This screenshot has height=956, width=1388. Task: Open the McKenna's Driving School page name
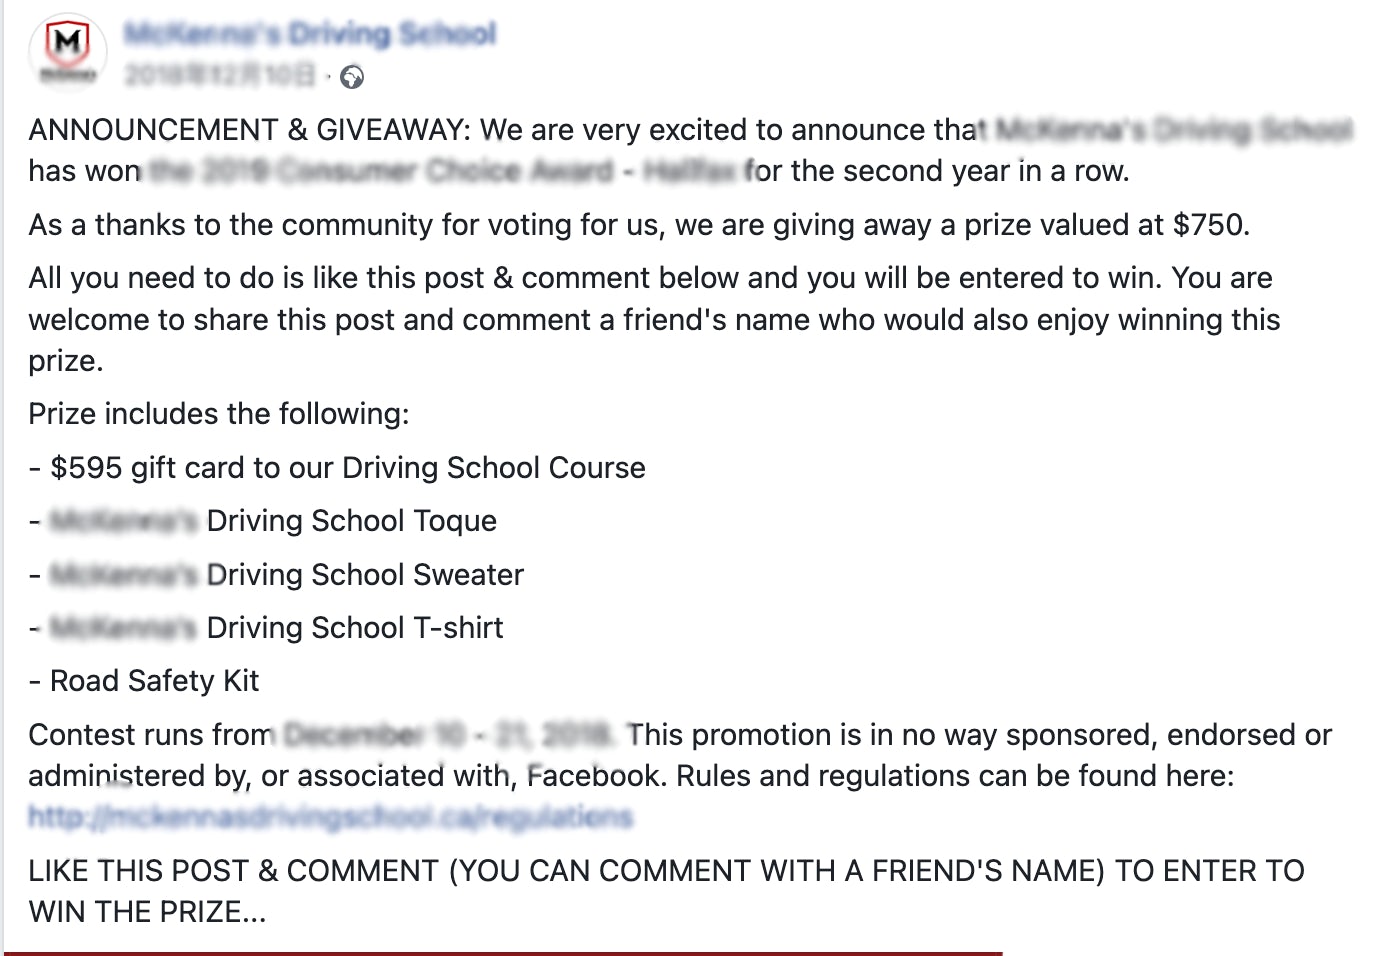[x=310, y=34]
